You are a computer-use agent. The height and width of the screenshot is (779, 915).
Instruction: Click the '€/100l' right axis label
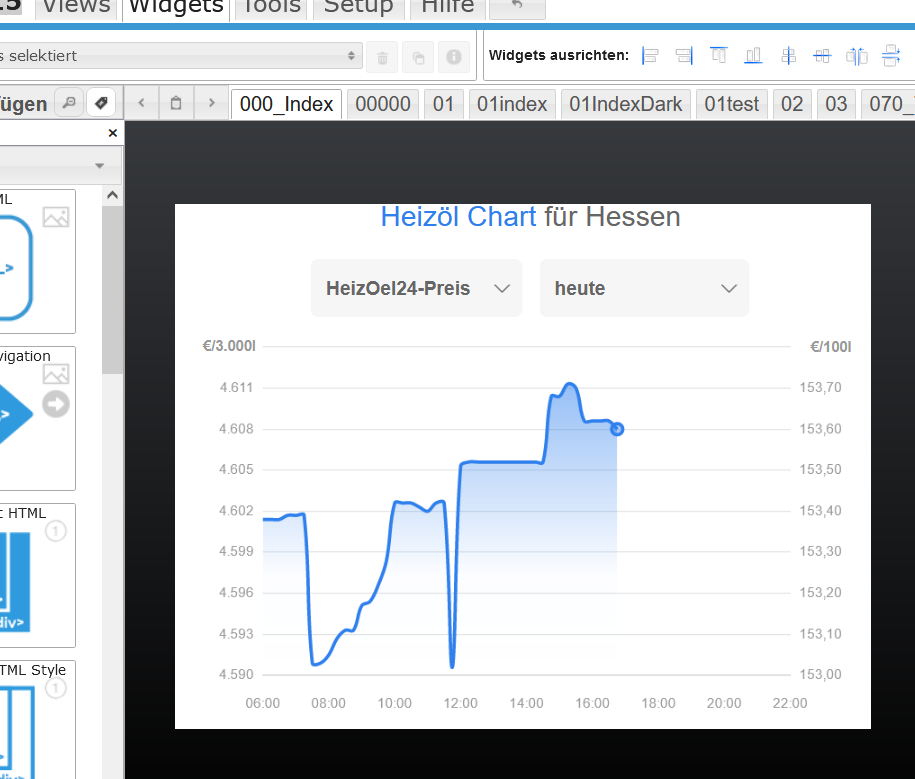coord(830,347)
